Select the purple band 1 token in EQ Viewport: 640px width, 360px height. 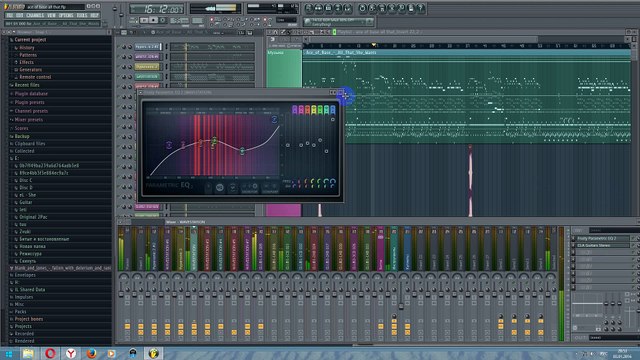coord(295,109)
